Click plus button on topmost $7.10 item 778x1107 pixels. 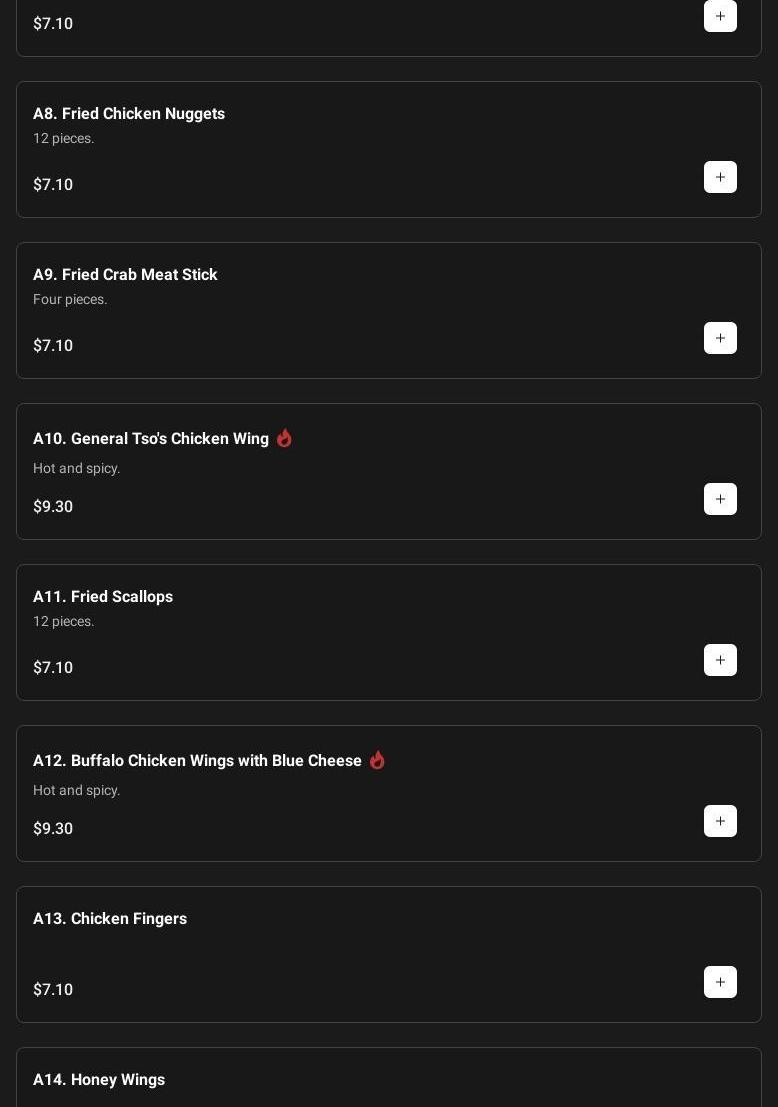(x=720, y=16)
